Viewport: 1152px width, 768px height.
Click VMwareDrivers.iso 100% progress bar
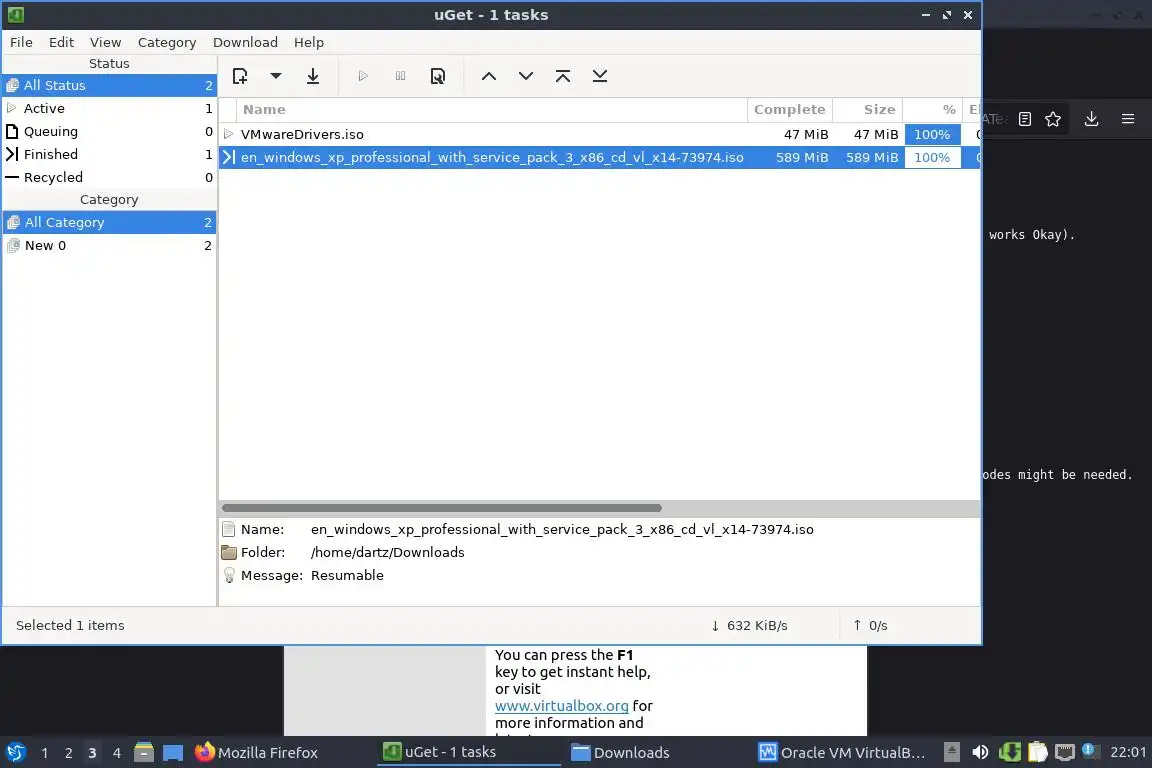[932, 134]
